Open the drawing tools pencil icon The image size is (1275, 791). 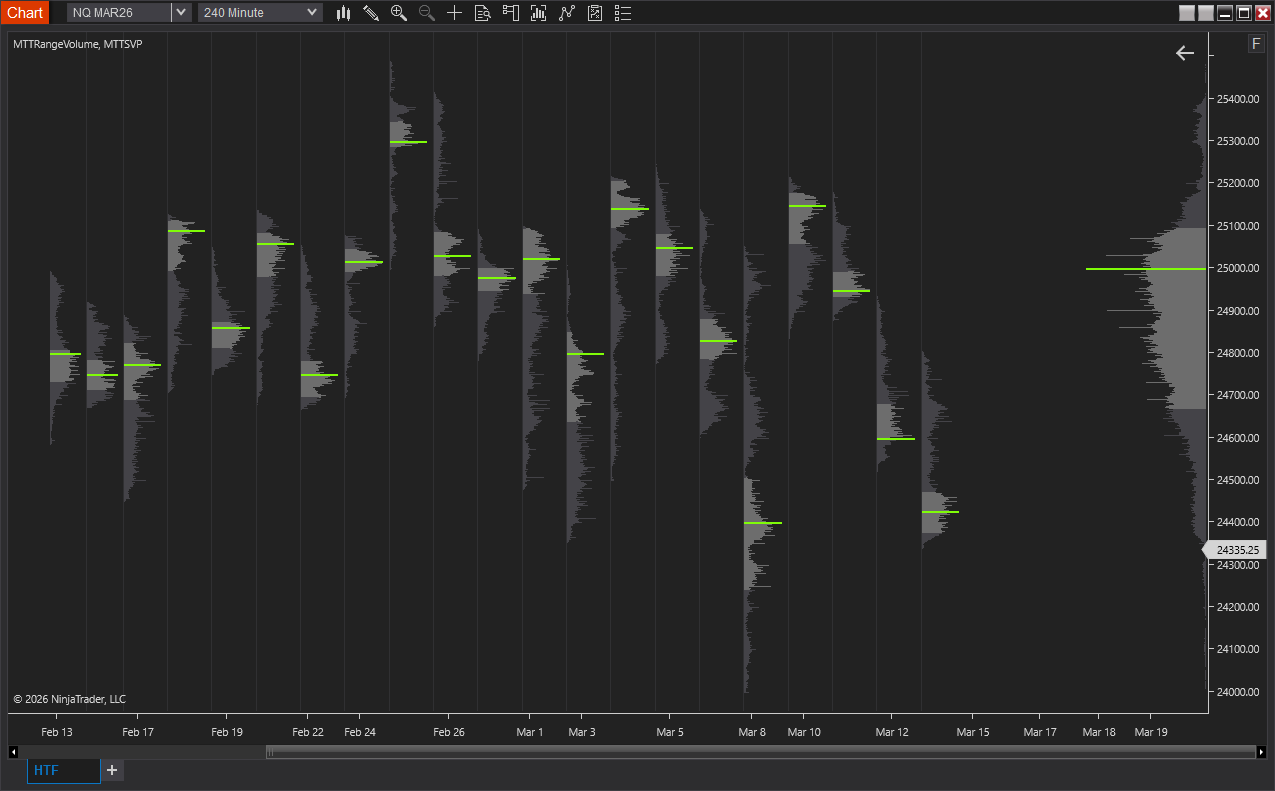[371, 13]
